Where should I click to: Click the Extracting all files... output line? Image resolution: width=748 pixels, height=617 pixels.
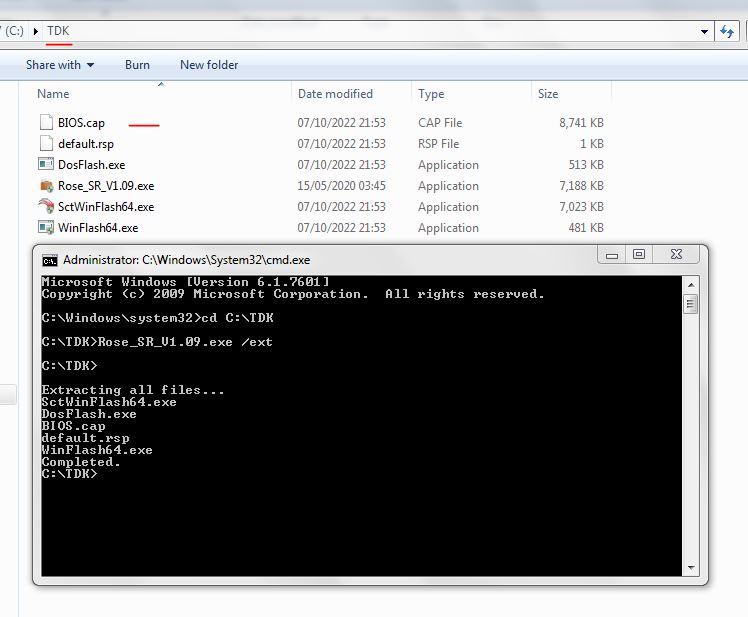[x=133, y=390]
